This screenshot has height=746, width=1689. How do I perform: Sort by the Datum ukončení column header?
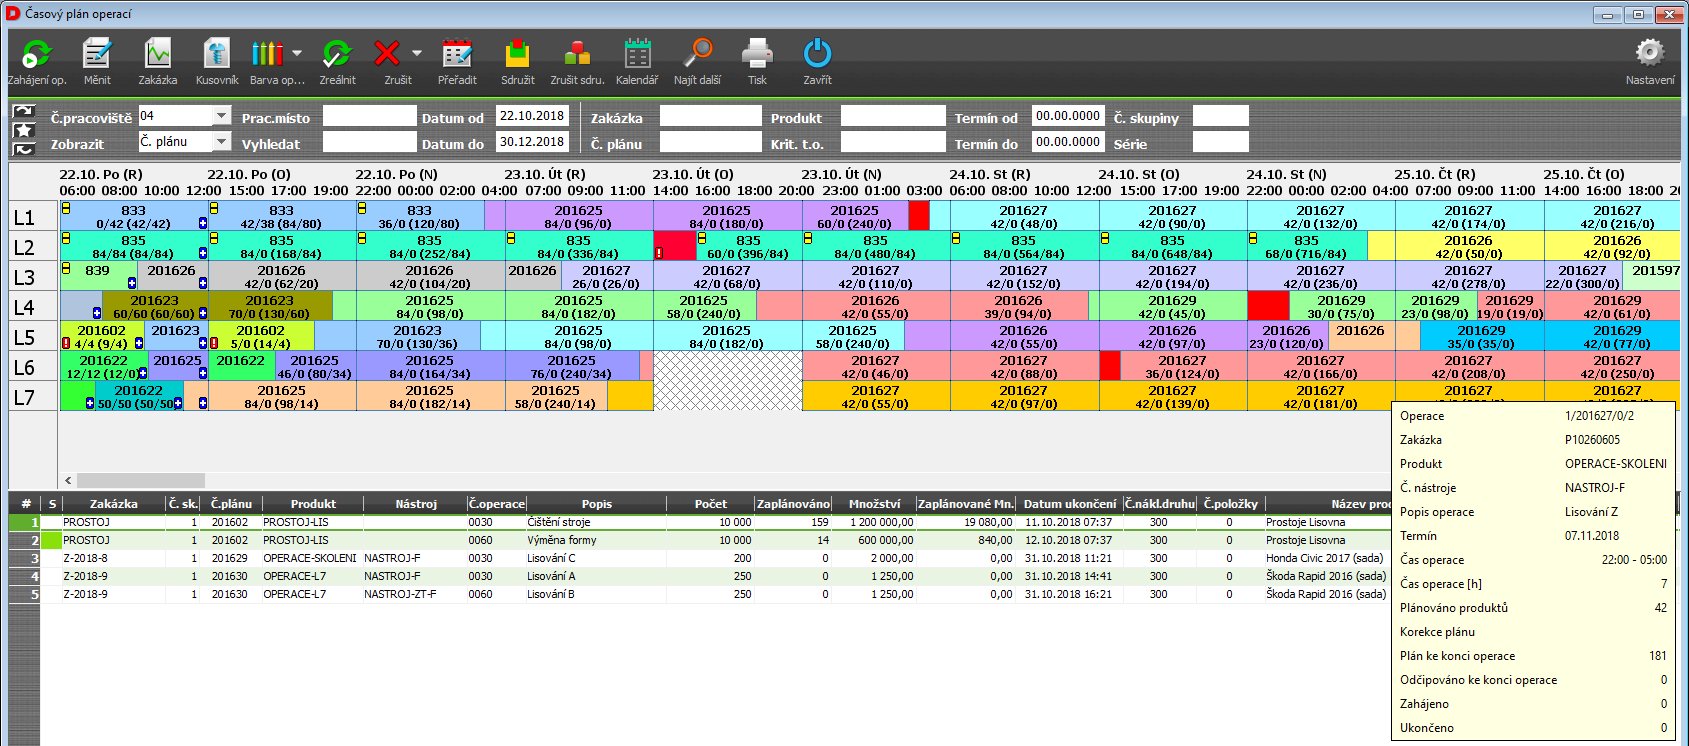coord(1070,504)
